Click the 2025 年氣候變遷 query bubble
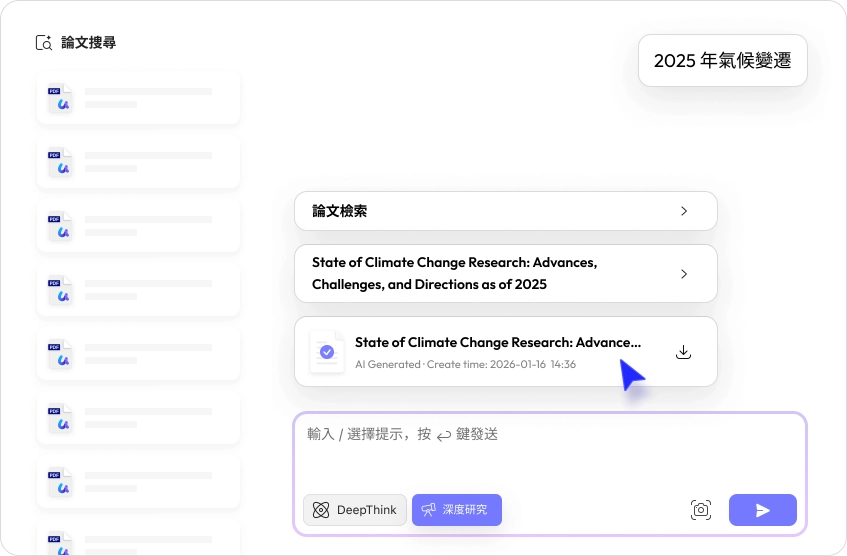 tap(722, 61)
